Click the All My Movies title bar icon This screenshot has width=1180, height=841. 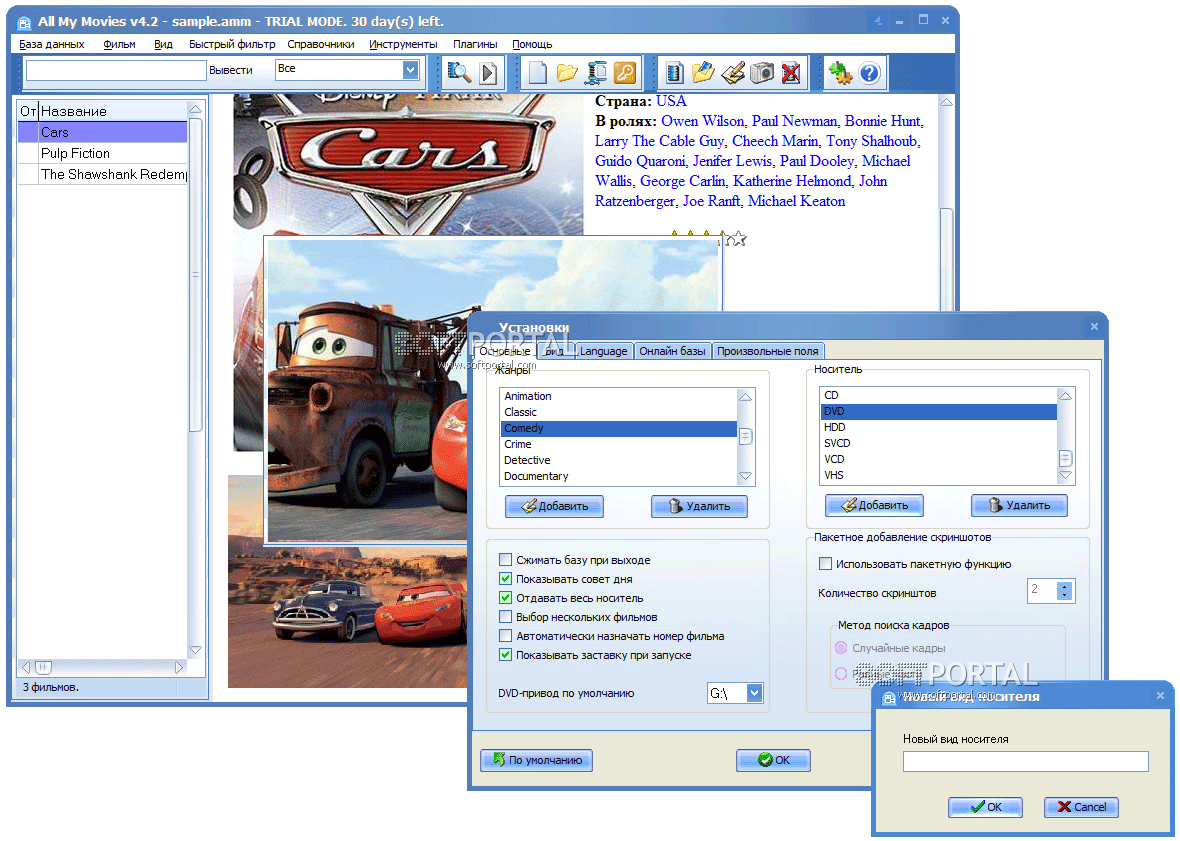pos(23,22)
